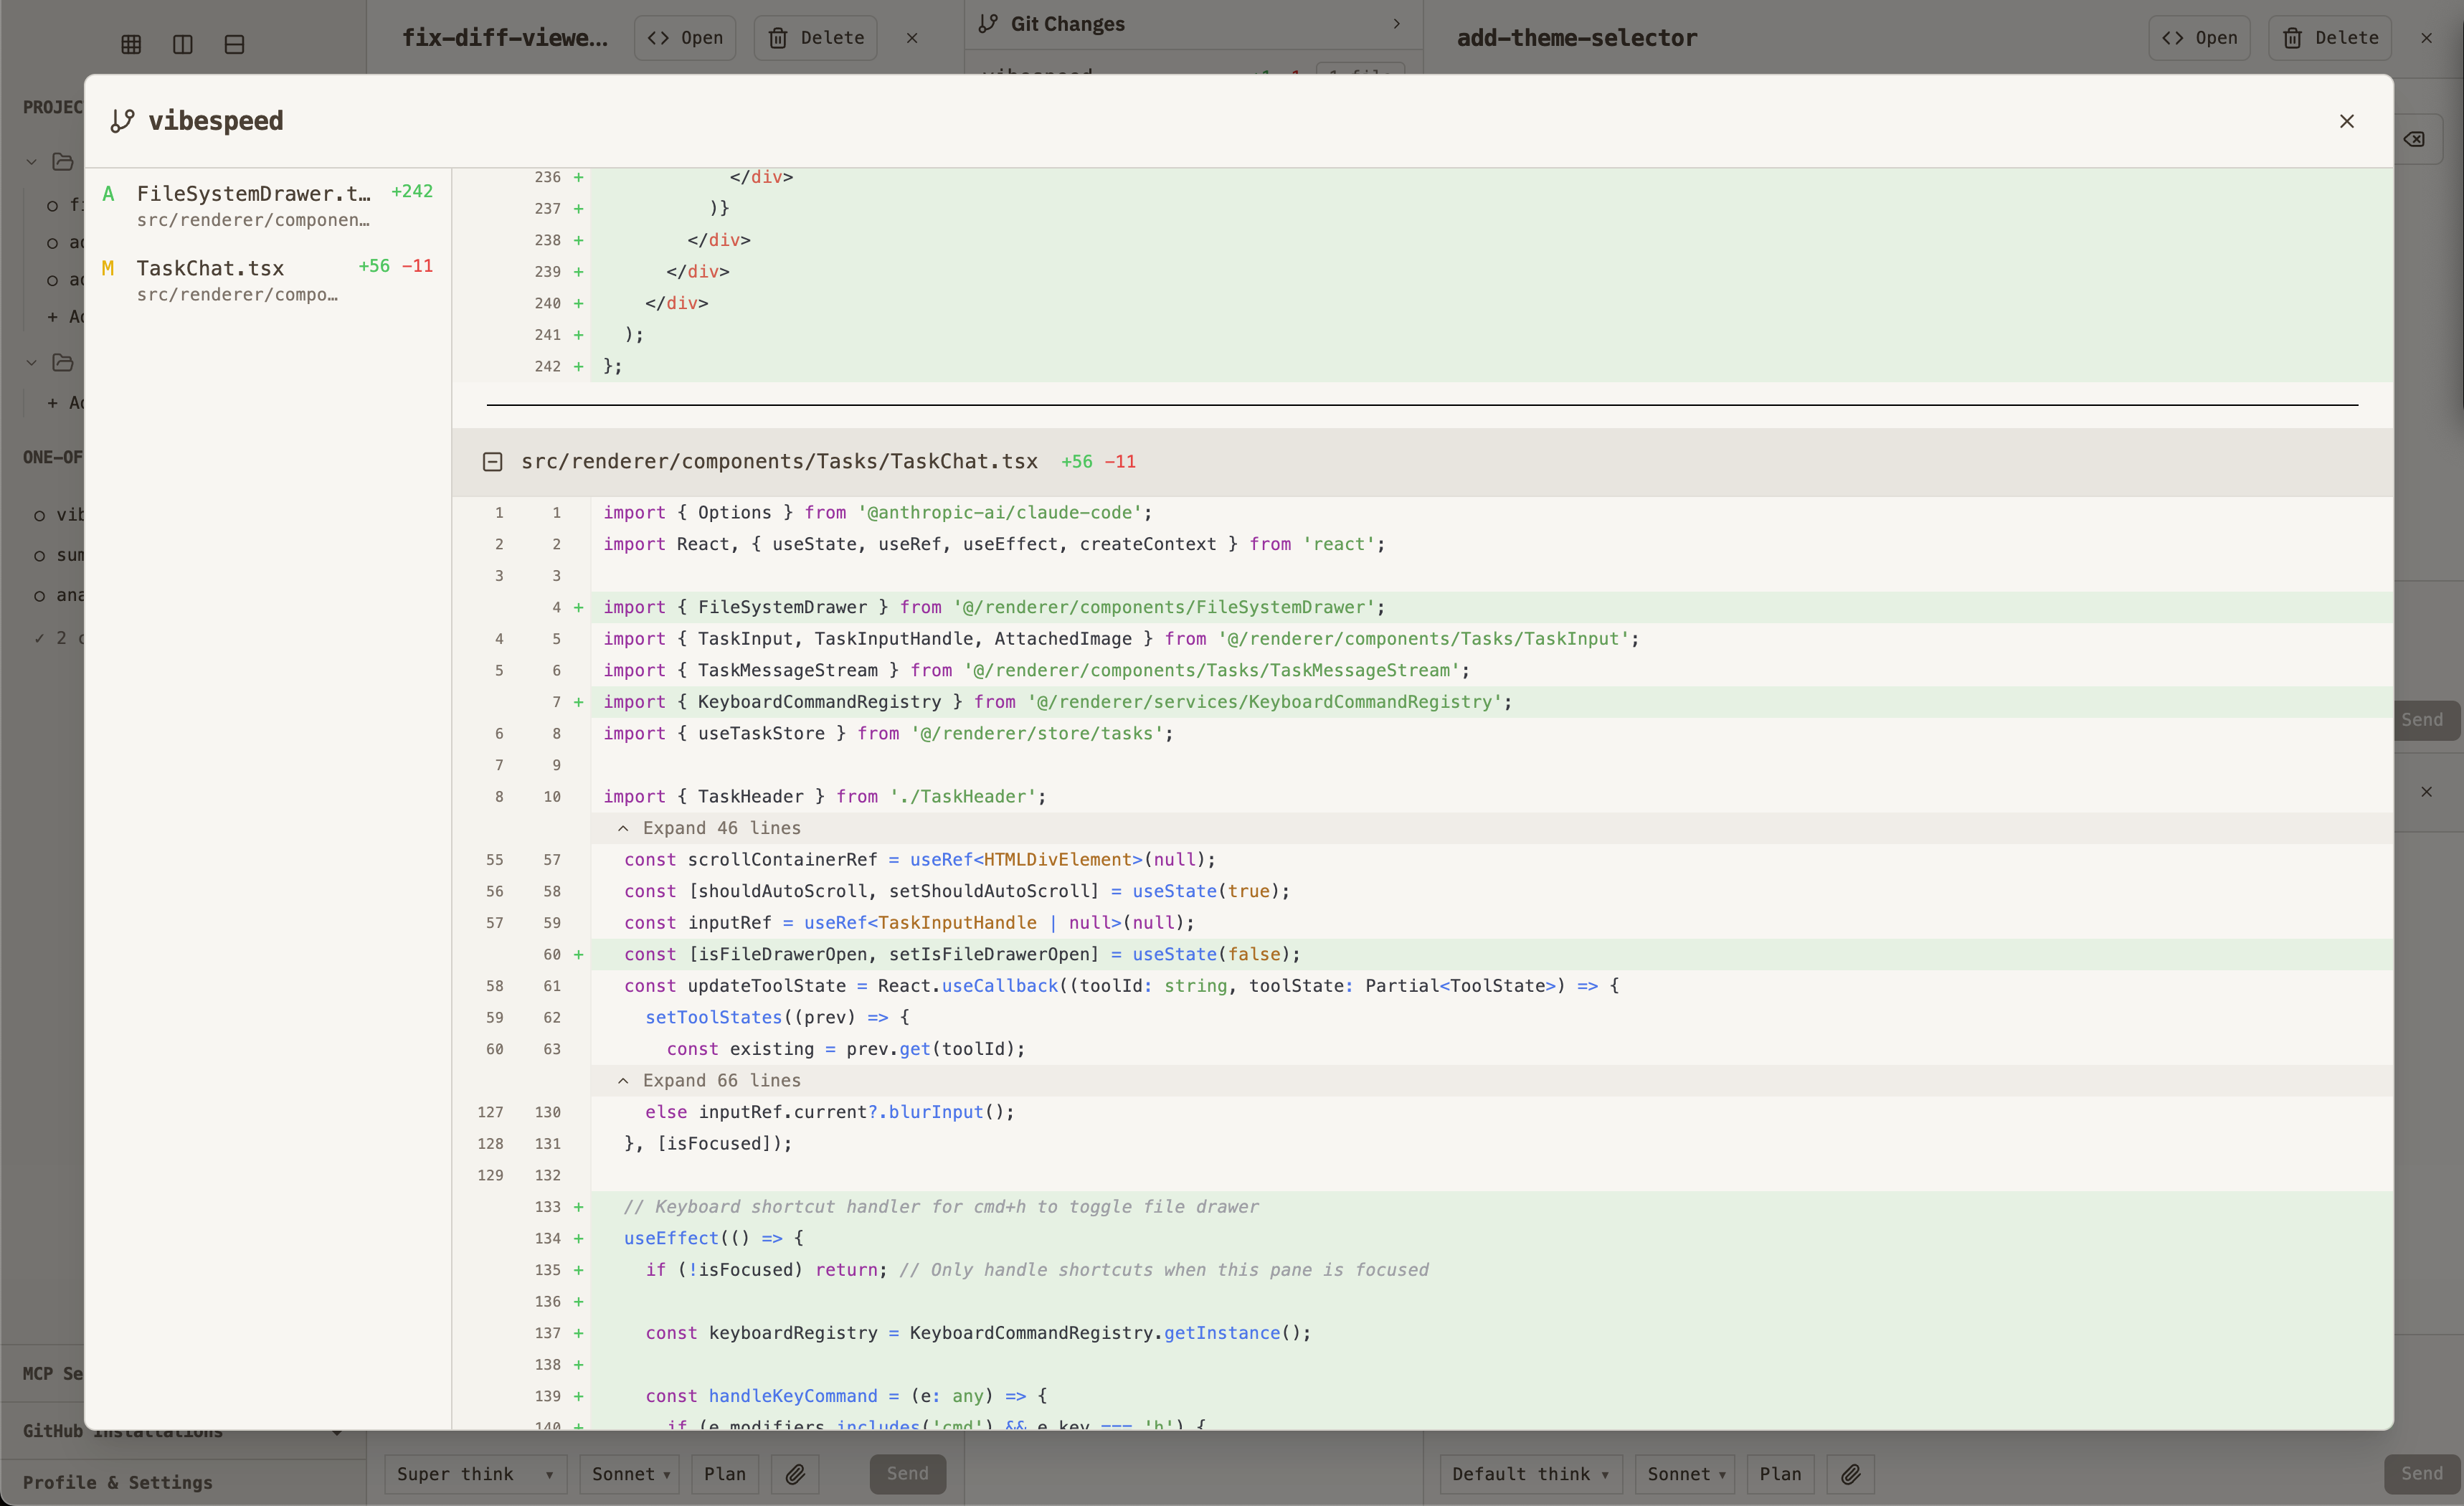
Task: Open Profile & Settings
Action: tap(118, 1482)
